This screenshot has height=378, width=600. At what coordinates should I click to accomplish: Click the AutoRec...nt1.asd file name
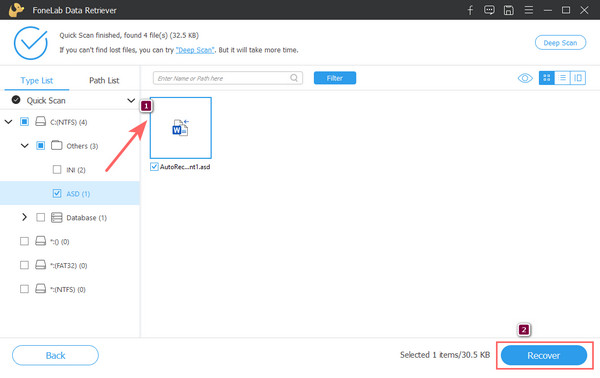pyautogui.click(x=185, y=167)
